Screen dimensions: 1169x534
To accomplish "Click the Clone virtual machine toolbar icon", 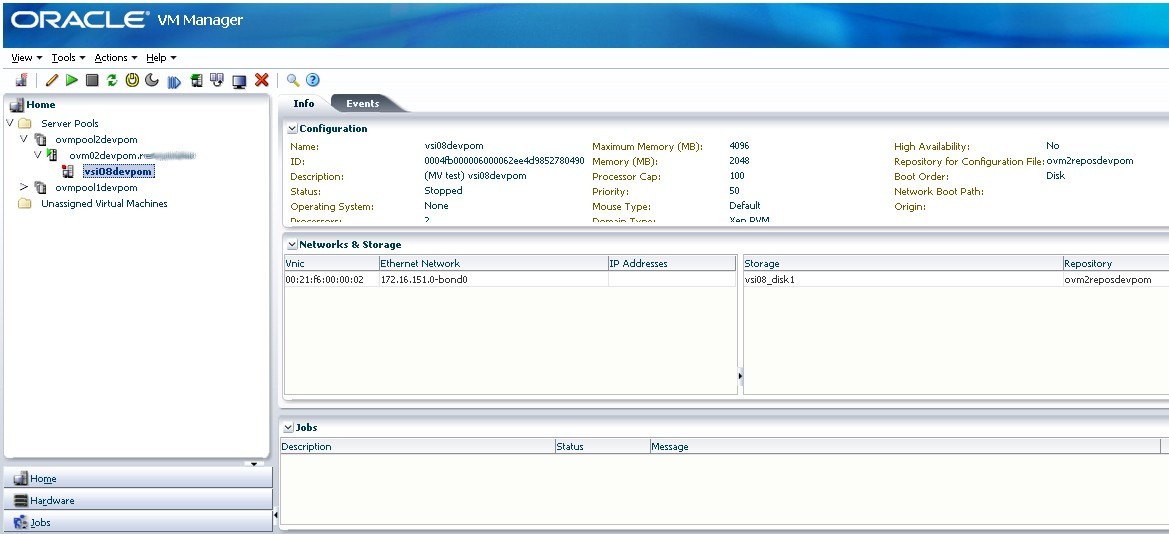I will pos(217,80).
